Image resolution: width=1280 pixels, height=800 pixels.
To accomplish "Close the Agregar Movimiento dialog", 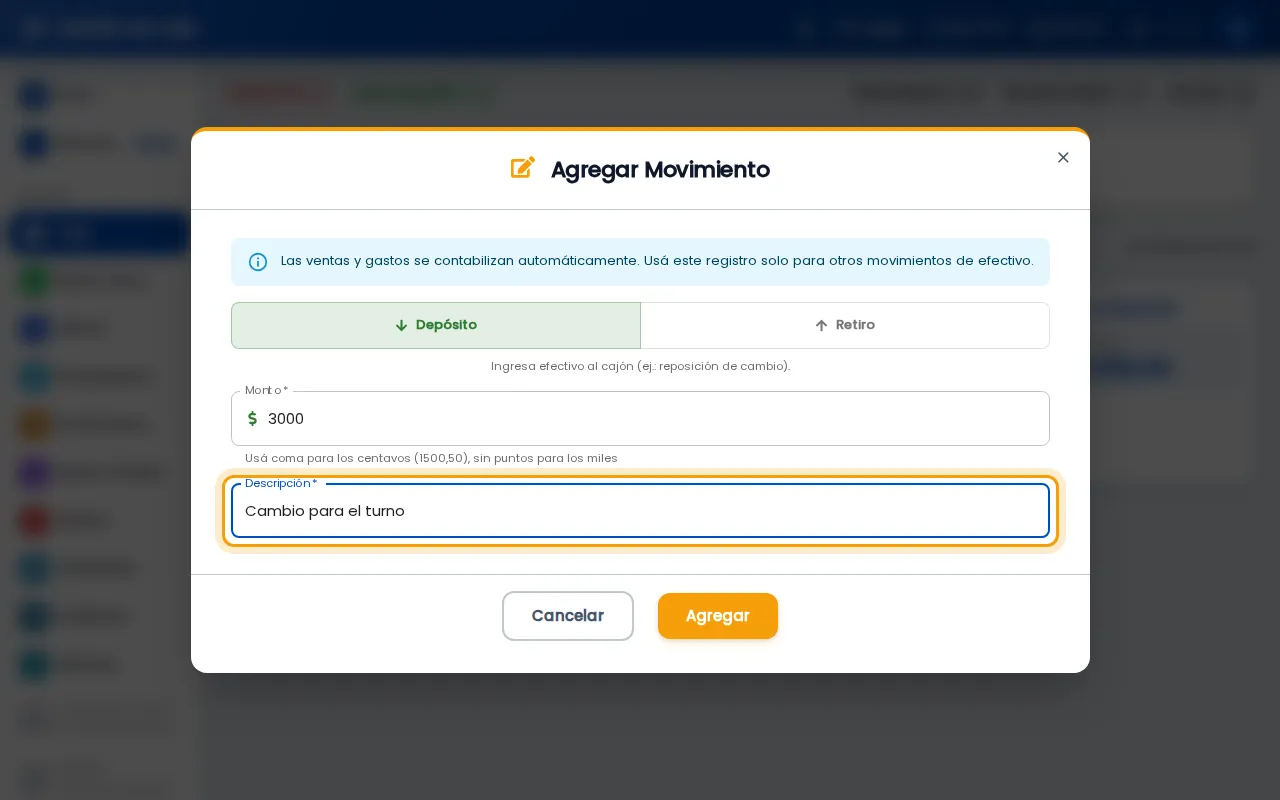I will pos(1063,157).
